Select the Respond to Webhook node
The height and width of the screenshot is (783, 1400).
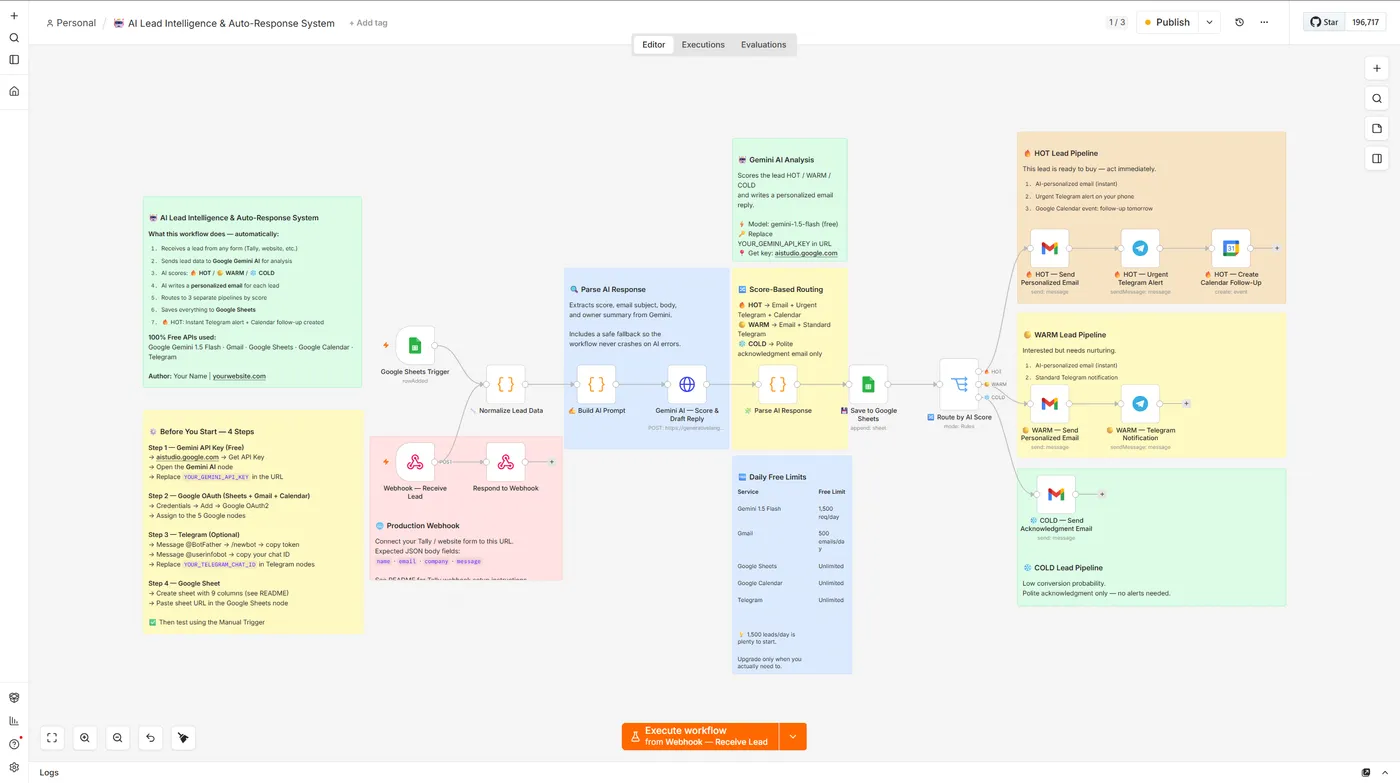(x=506, y=462)
